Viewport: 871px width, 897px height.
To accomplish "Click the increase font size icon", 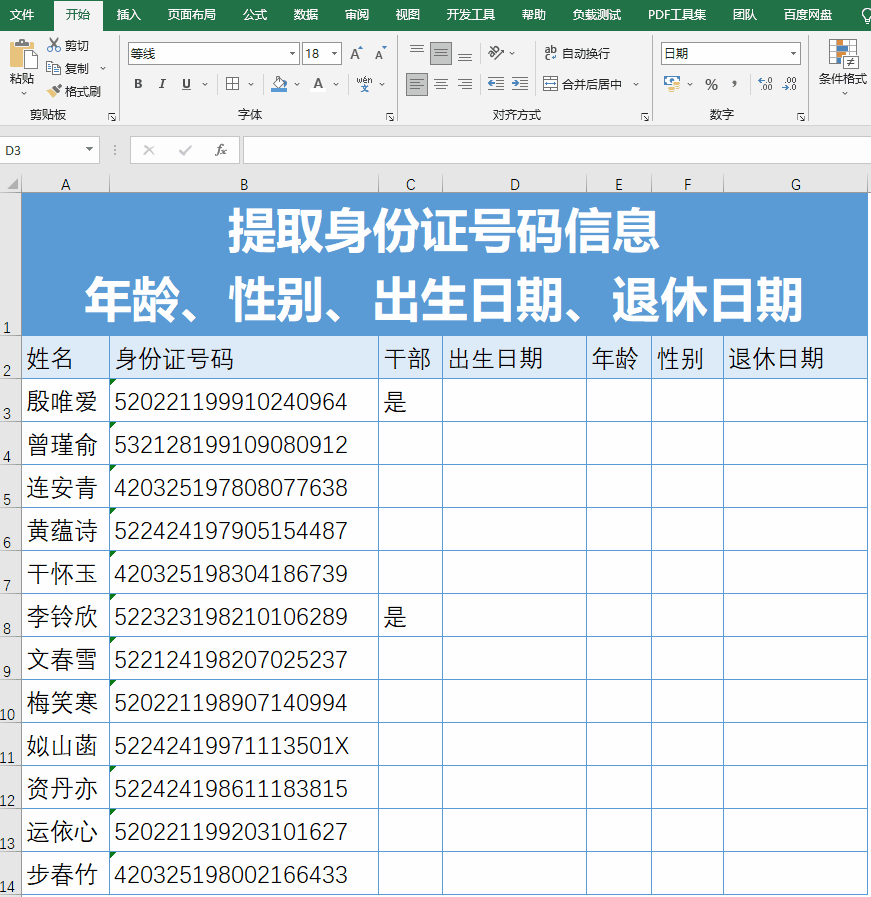I will (x=356, y=54).
